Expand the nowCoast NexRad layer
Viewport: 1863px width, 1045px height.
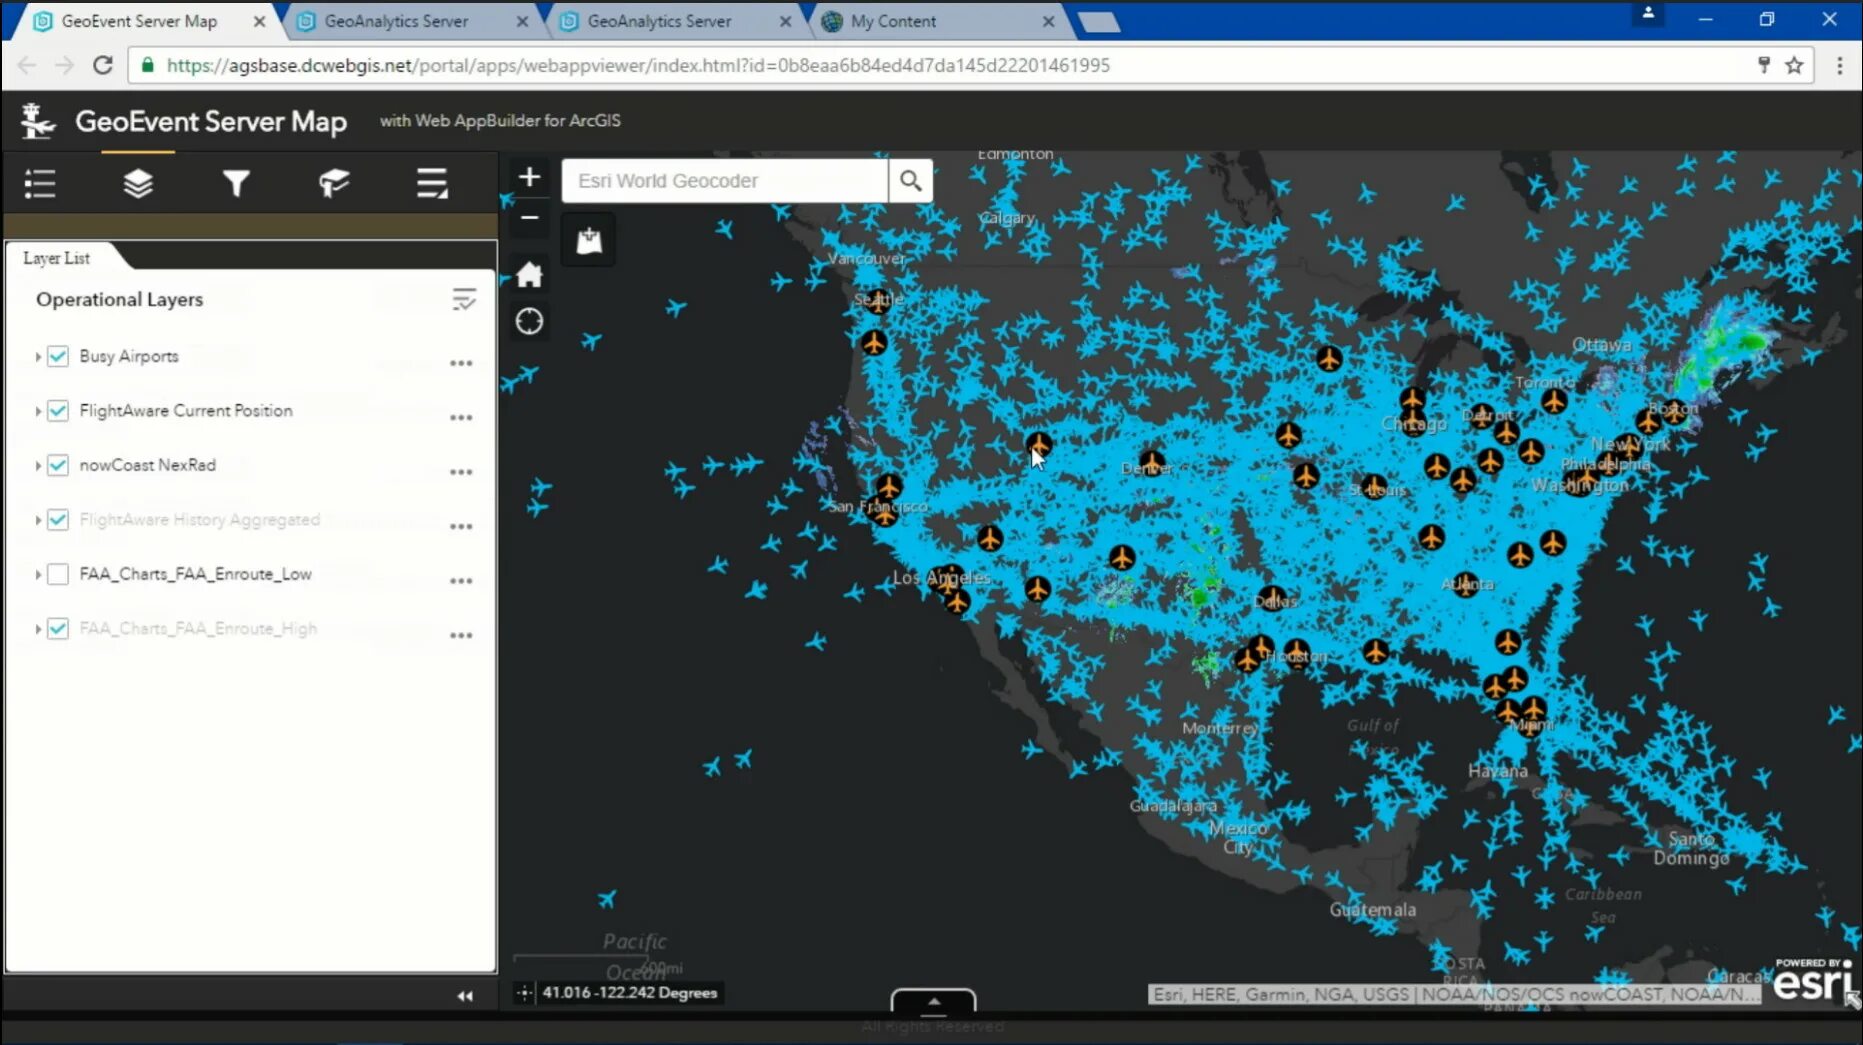(x=38, y=465)
